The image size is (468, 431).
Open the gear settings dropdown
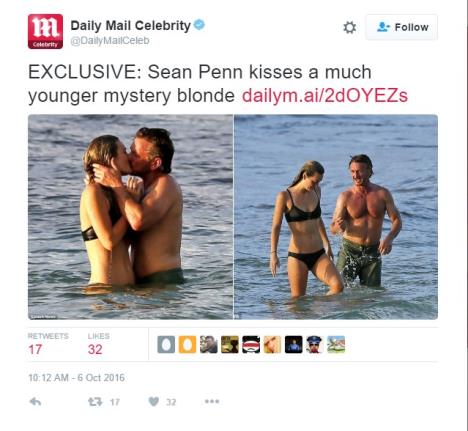[x=349, y=27]
